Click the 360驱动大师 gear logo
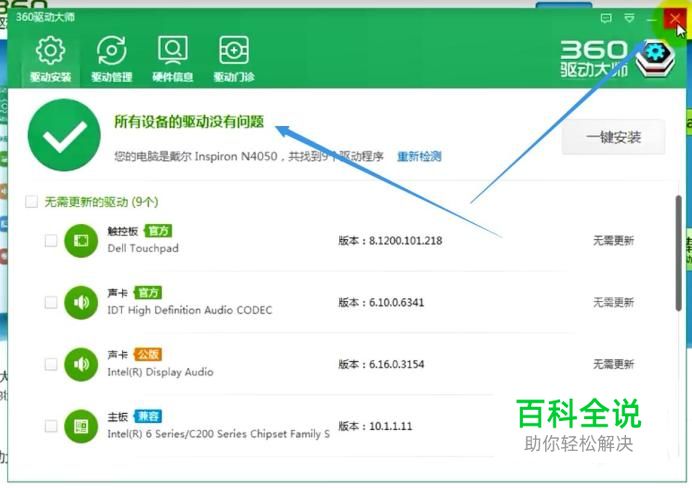The width and height of the screenshot is (692, 488). click(x=655, y=58)
